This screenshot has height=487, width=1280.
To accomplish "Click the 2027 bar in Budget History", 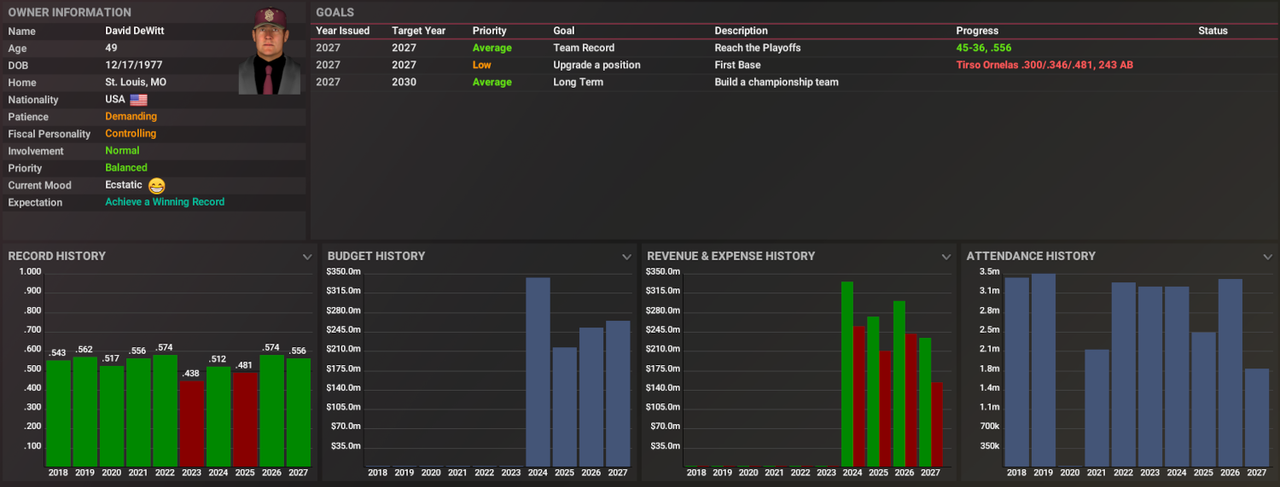I will coord(618,393).
